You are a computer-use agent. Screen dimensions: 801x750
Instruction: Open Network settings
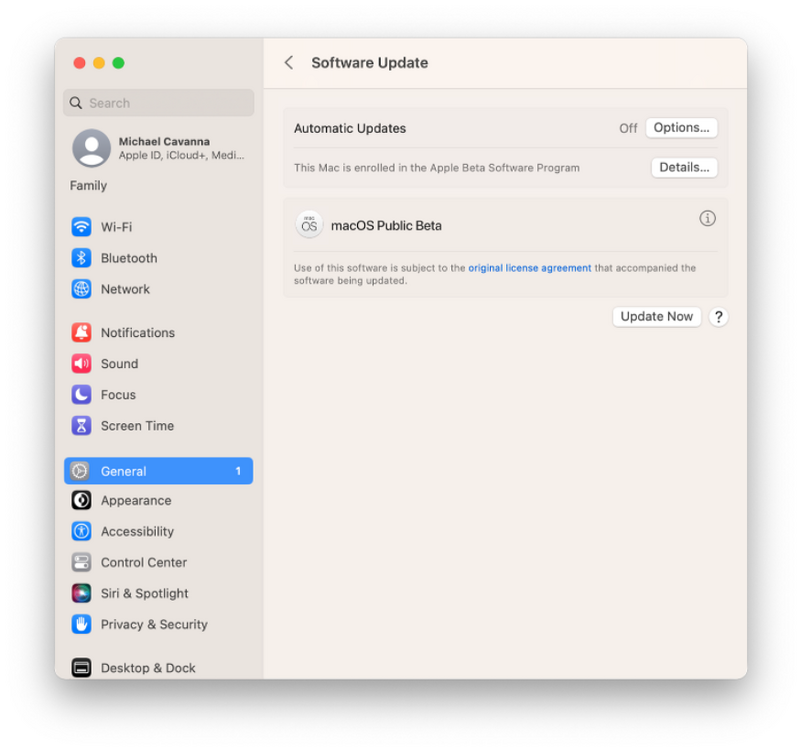tap(158, 289)
